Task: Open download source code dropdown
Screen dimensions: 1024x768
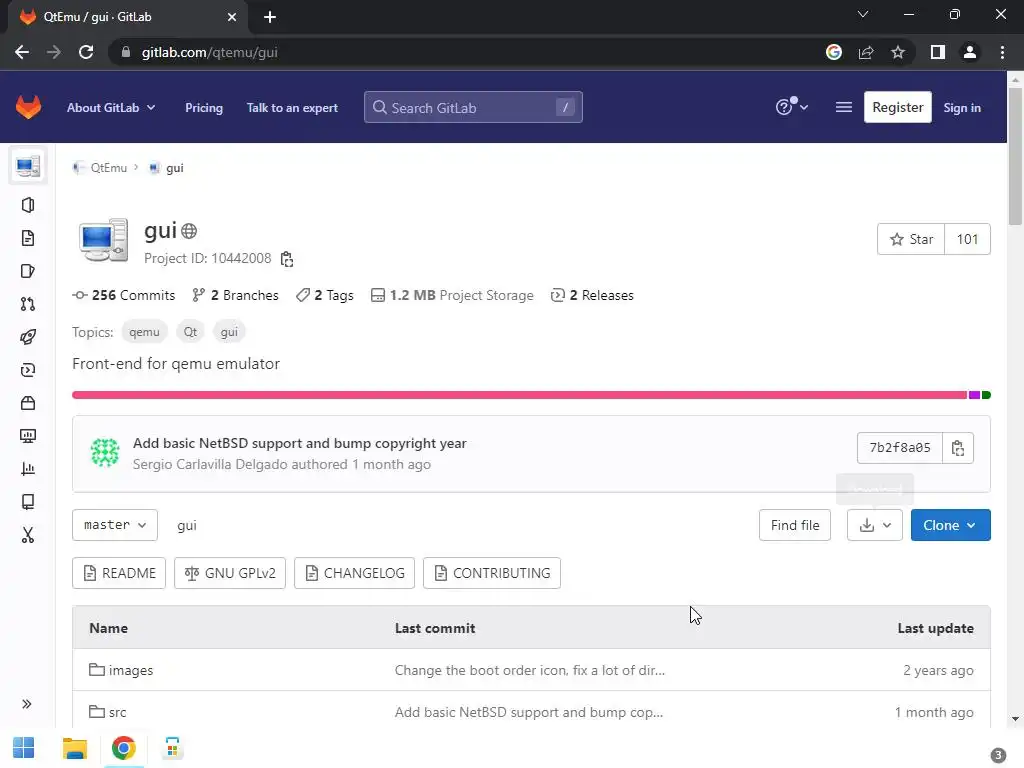Action: coord(874,525)
